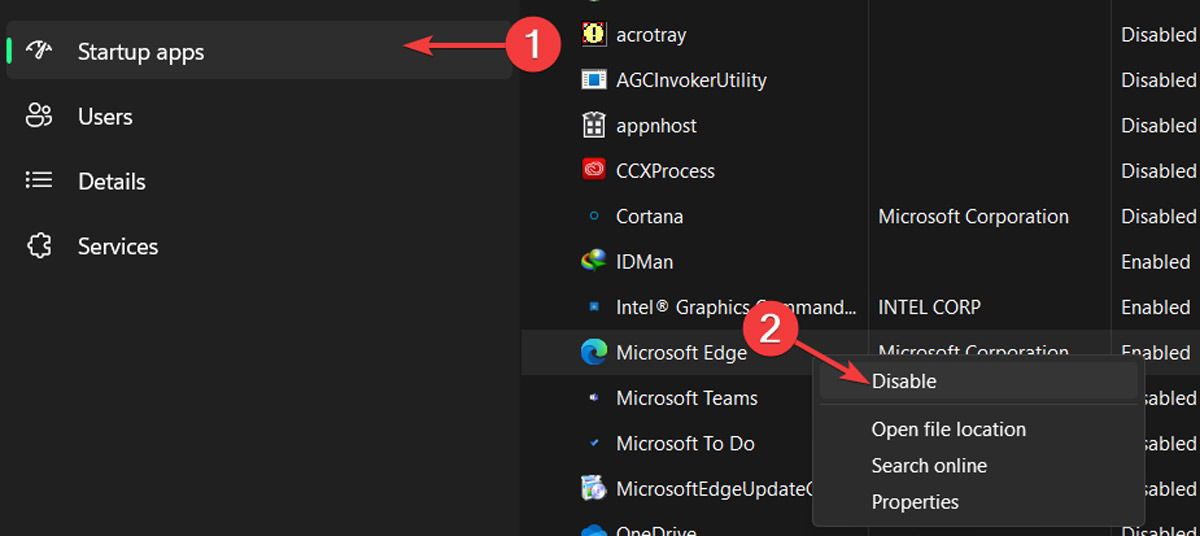Select the IDMan row name

coord(644,262)
